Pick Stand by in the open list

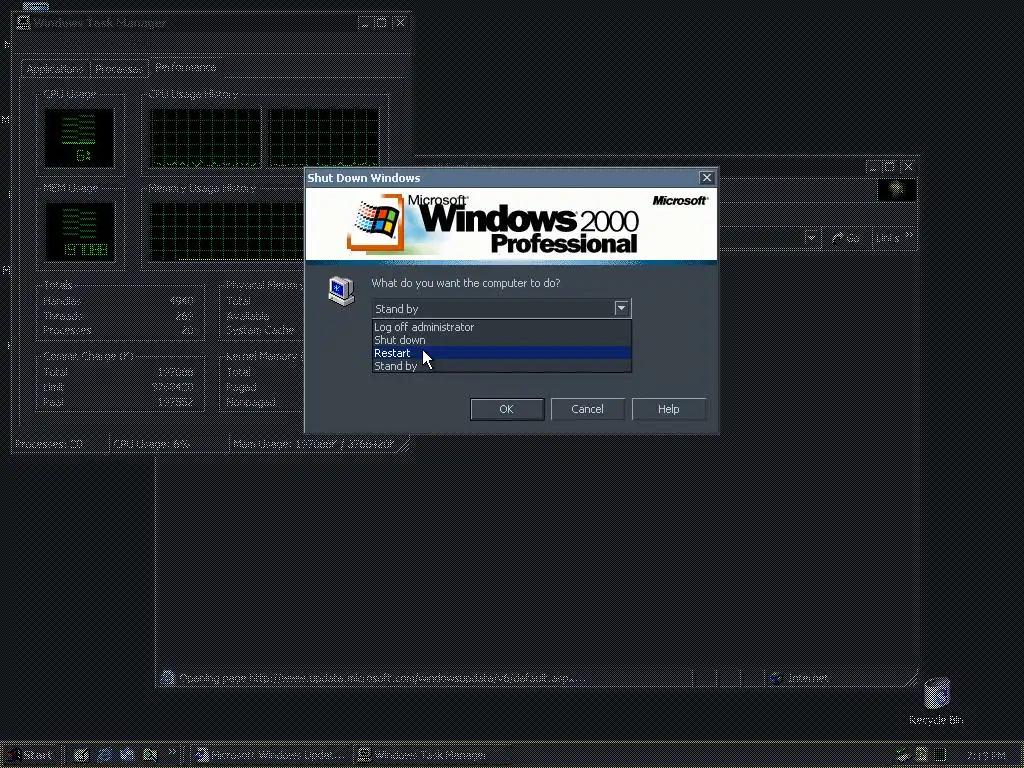(501, 366)
